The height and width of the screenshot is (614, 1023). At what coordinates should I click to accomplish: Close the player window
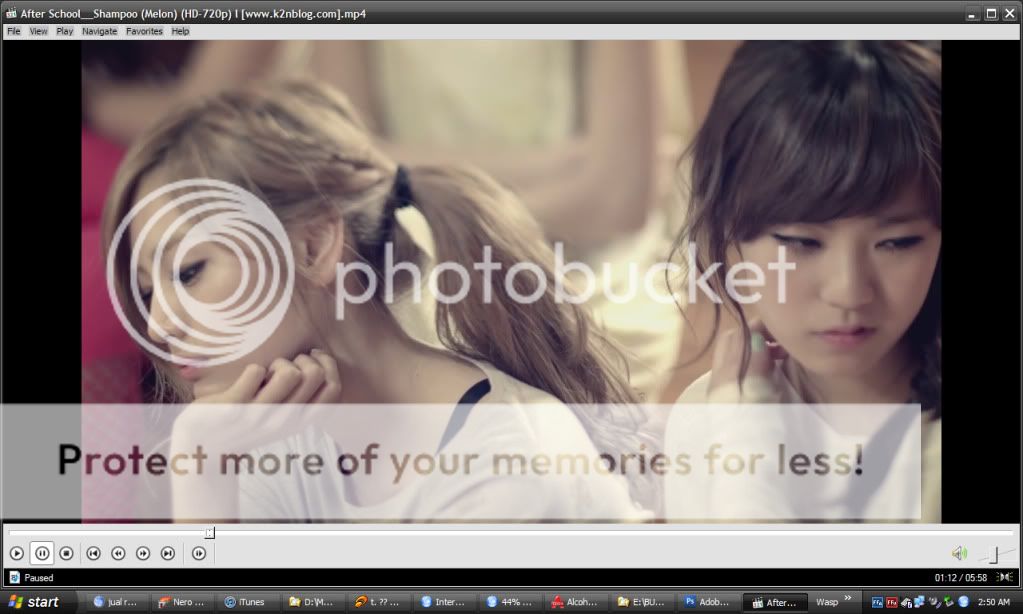pyautogui.click(x=1009, y=14)
